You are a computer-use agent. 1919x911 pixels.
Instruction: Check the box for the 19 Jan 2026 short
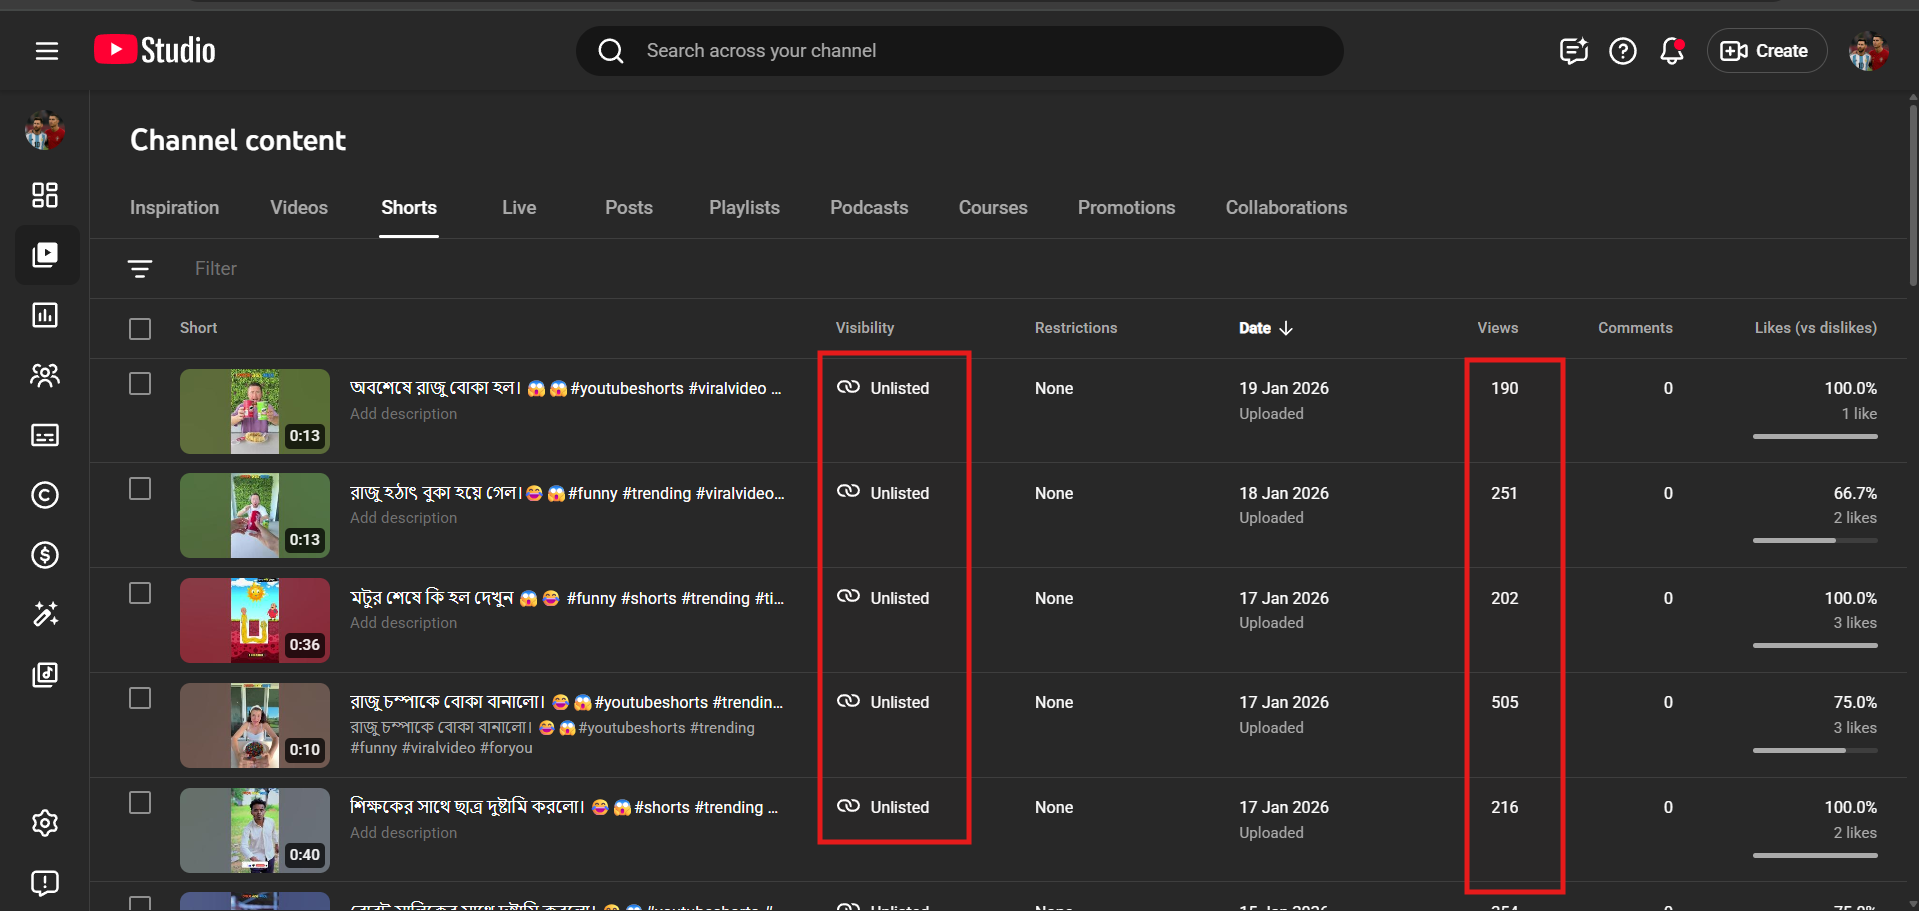pyautogui.click(x=140, y=384)
